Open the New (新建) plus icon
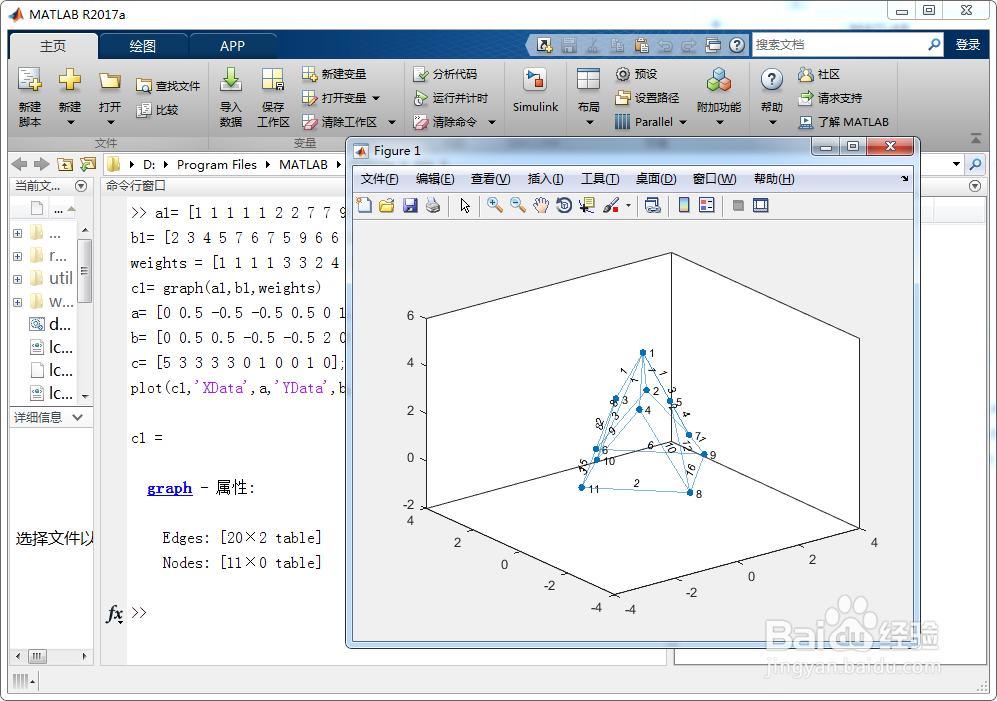 pos(70,80)
